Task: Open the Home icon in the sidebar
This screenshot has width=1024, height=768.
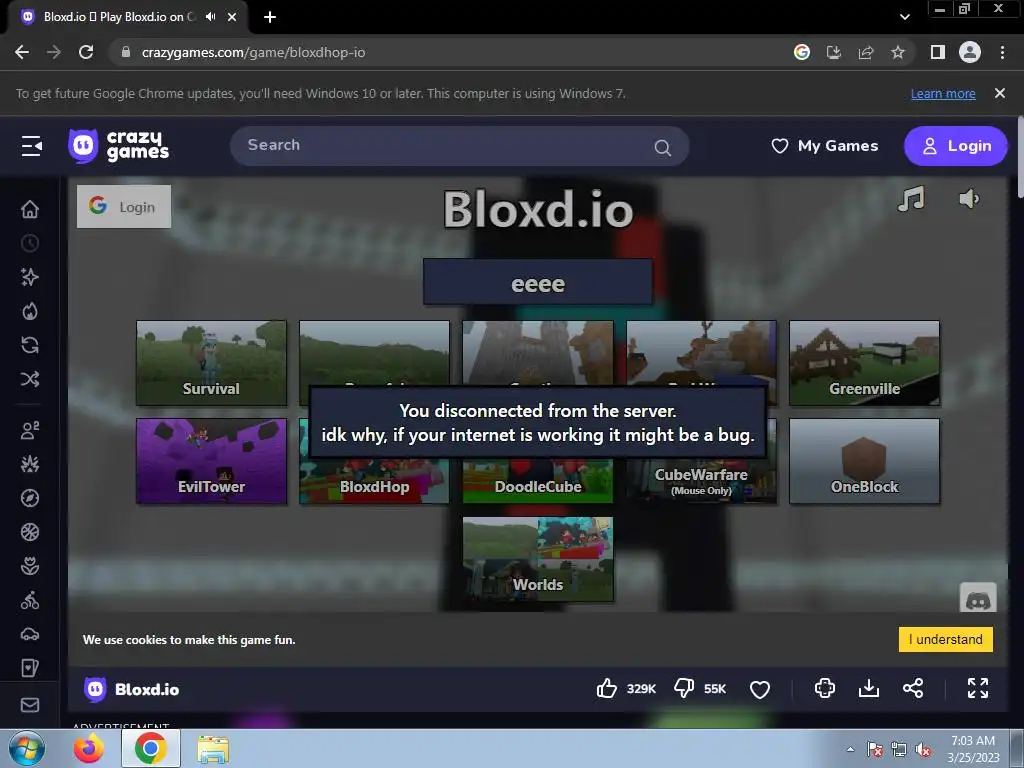Action: tap(30, 209)
